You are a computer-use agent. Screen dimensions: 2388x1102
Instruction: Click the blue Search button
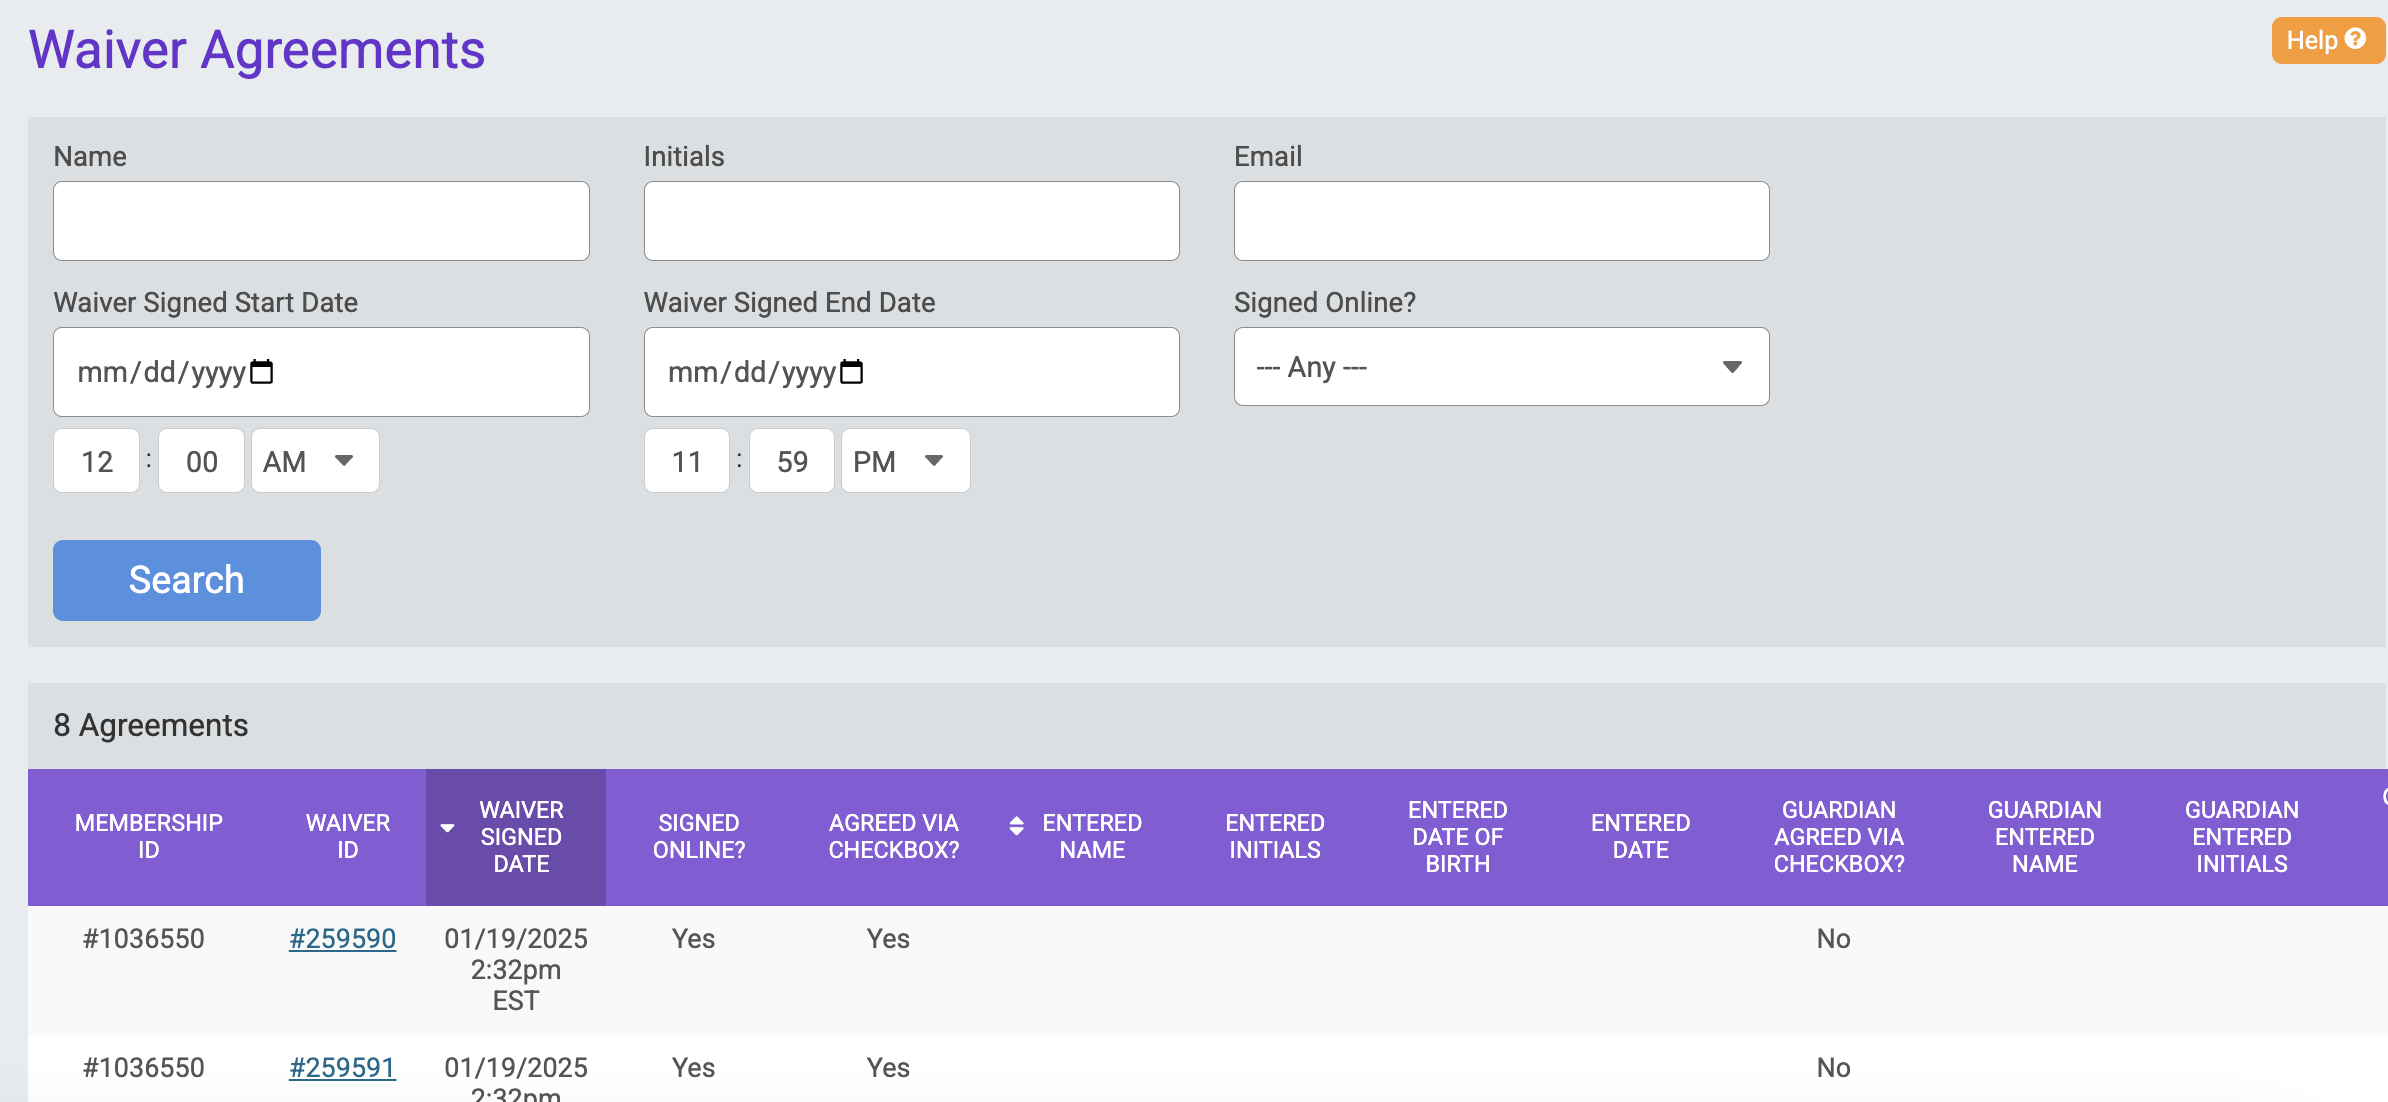click(x=187, y=580)
